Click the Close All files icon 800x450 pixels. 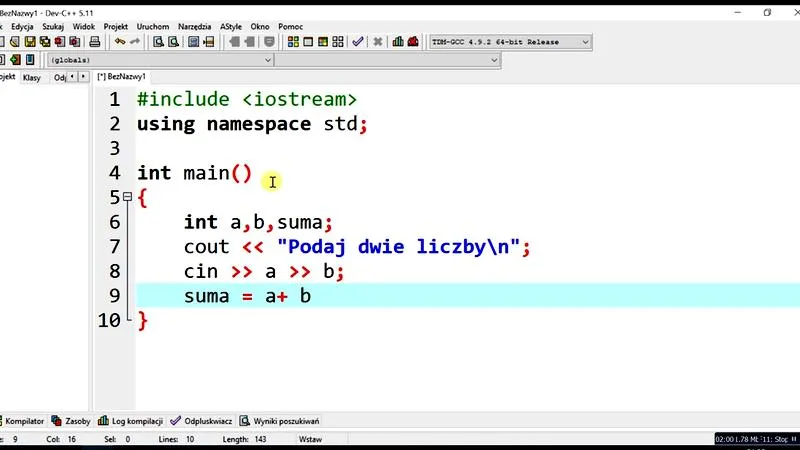pos(75,42)
